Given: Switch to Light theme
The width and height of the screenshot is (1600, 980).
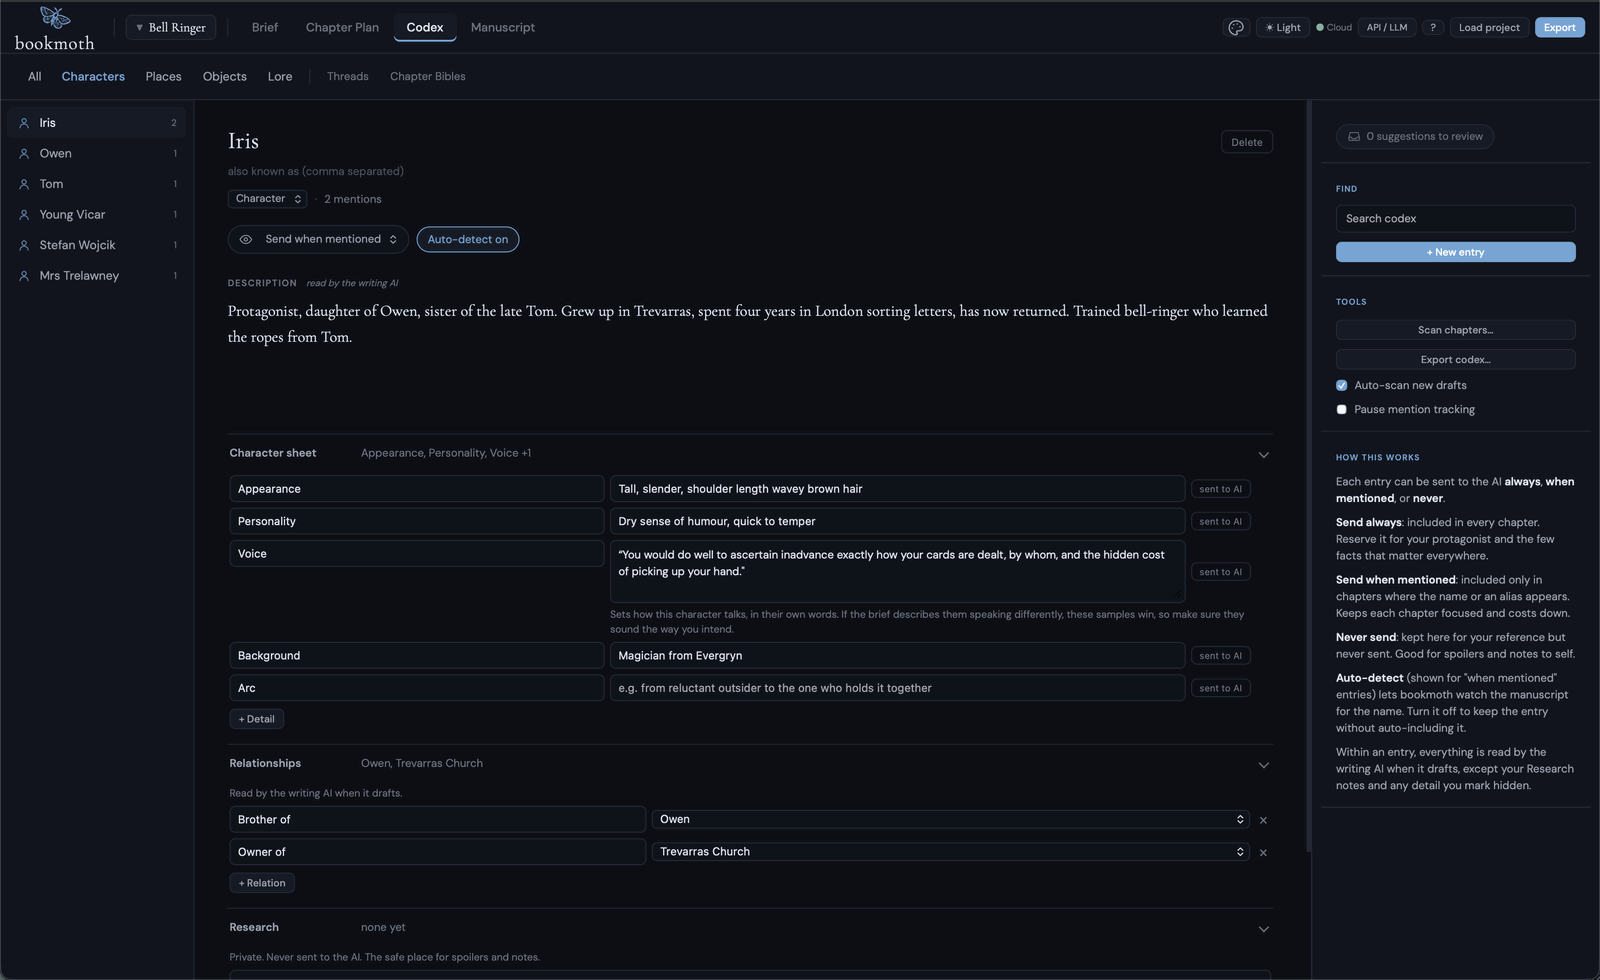Looking at the screenshot, I should point(1283,28).
